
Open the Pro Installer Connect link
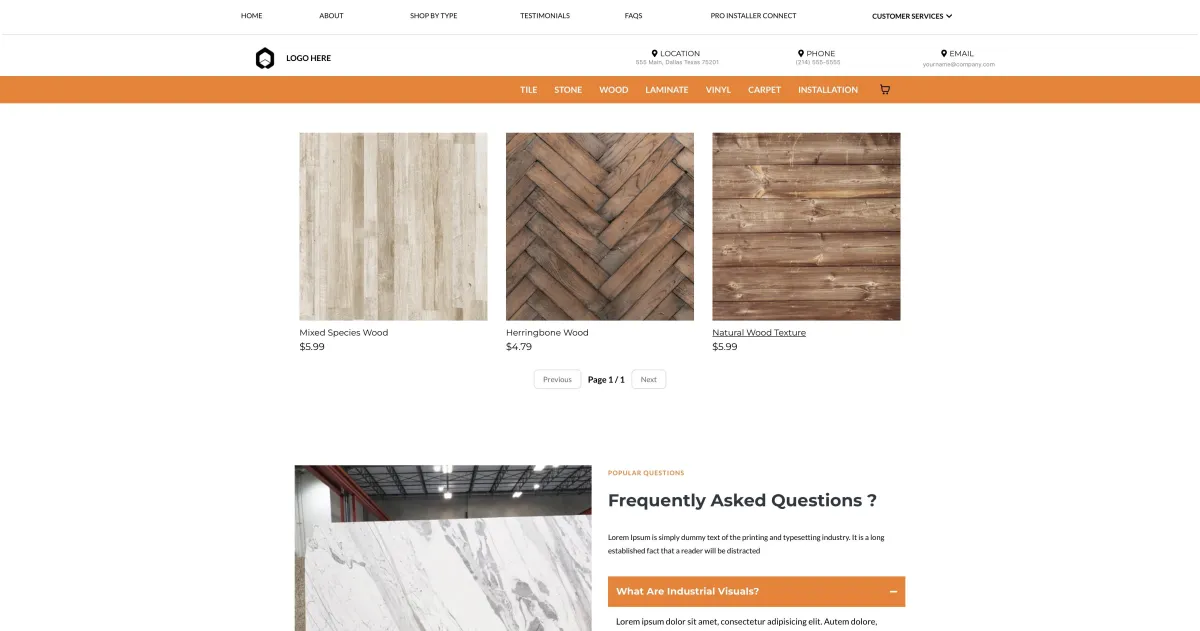pyautogui.click(x=753, y=16)
